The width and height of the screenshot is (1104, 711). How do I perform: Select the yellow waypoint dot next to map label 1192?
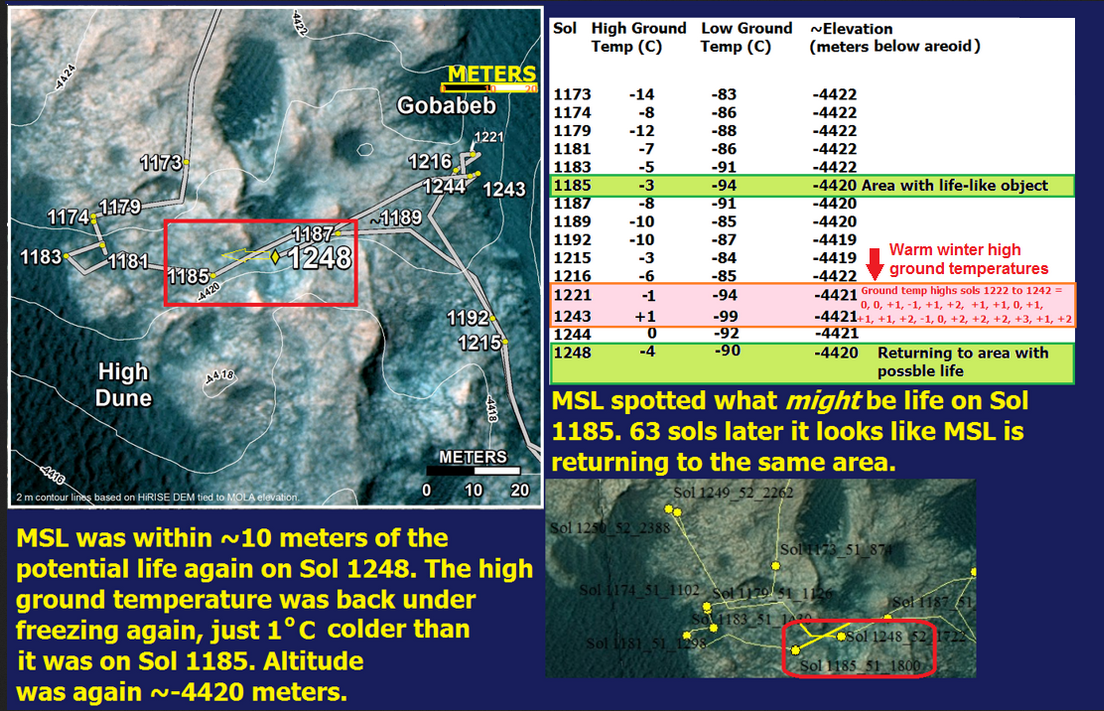[493, 318]
